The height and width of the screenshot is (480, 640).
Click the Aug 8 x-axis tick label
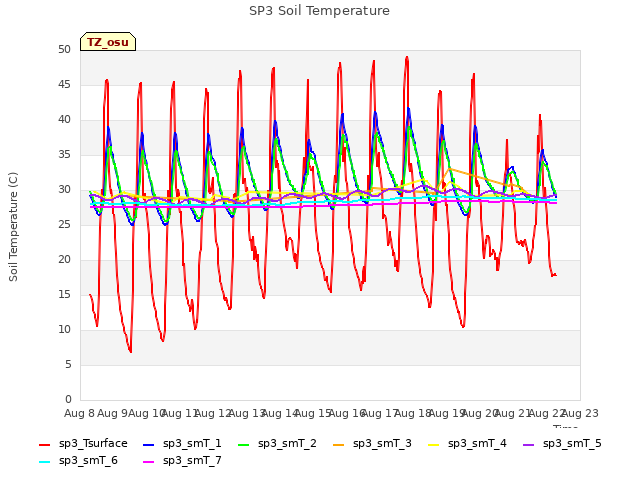click(79, 413)
